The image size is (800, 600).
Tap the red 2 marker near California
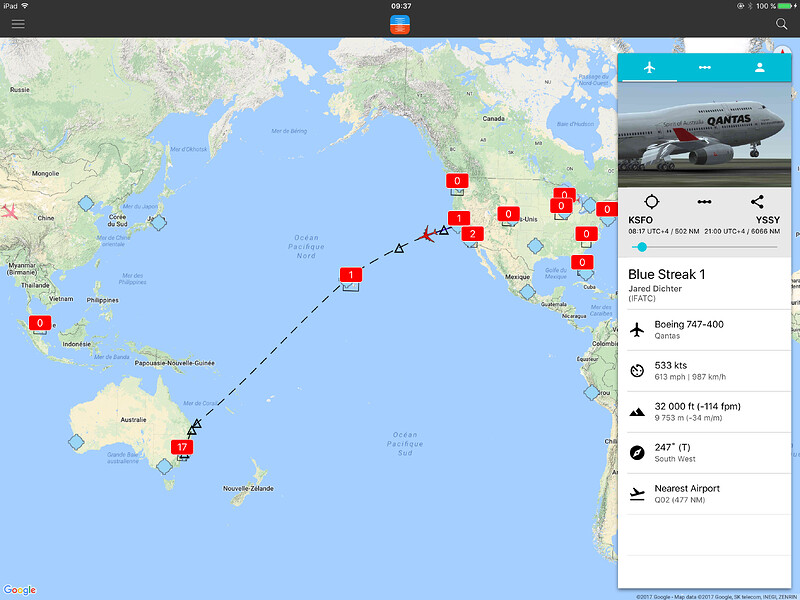[x=472, y=234]
